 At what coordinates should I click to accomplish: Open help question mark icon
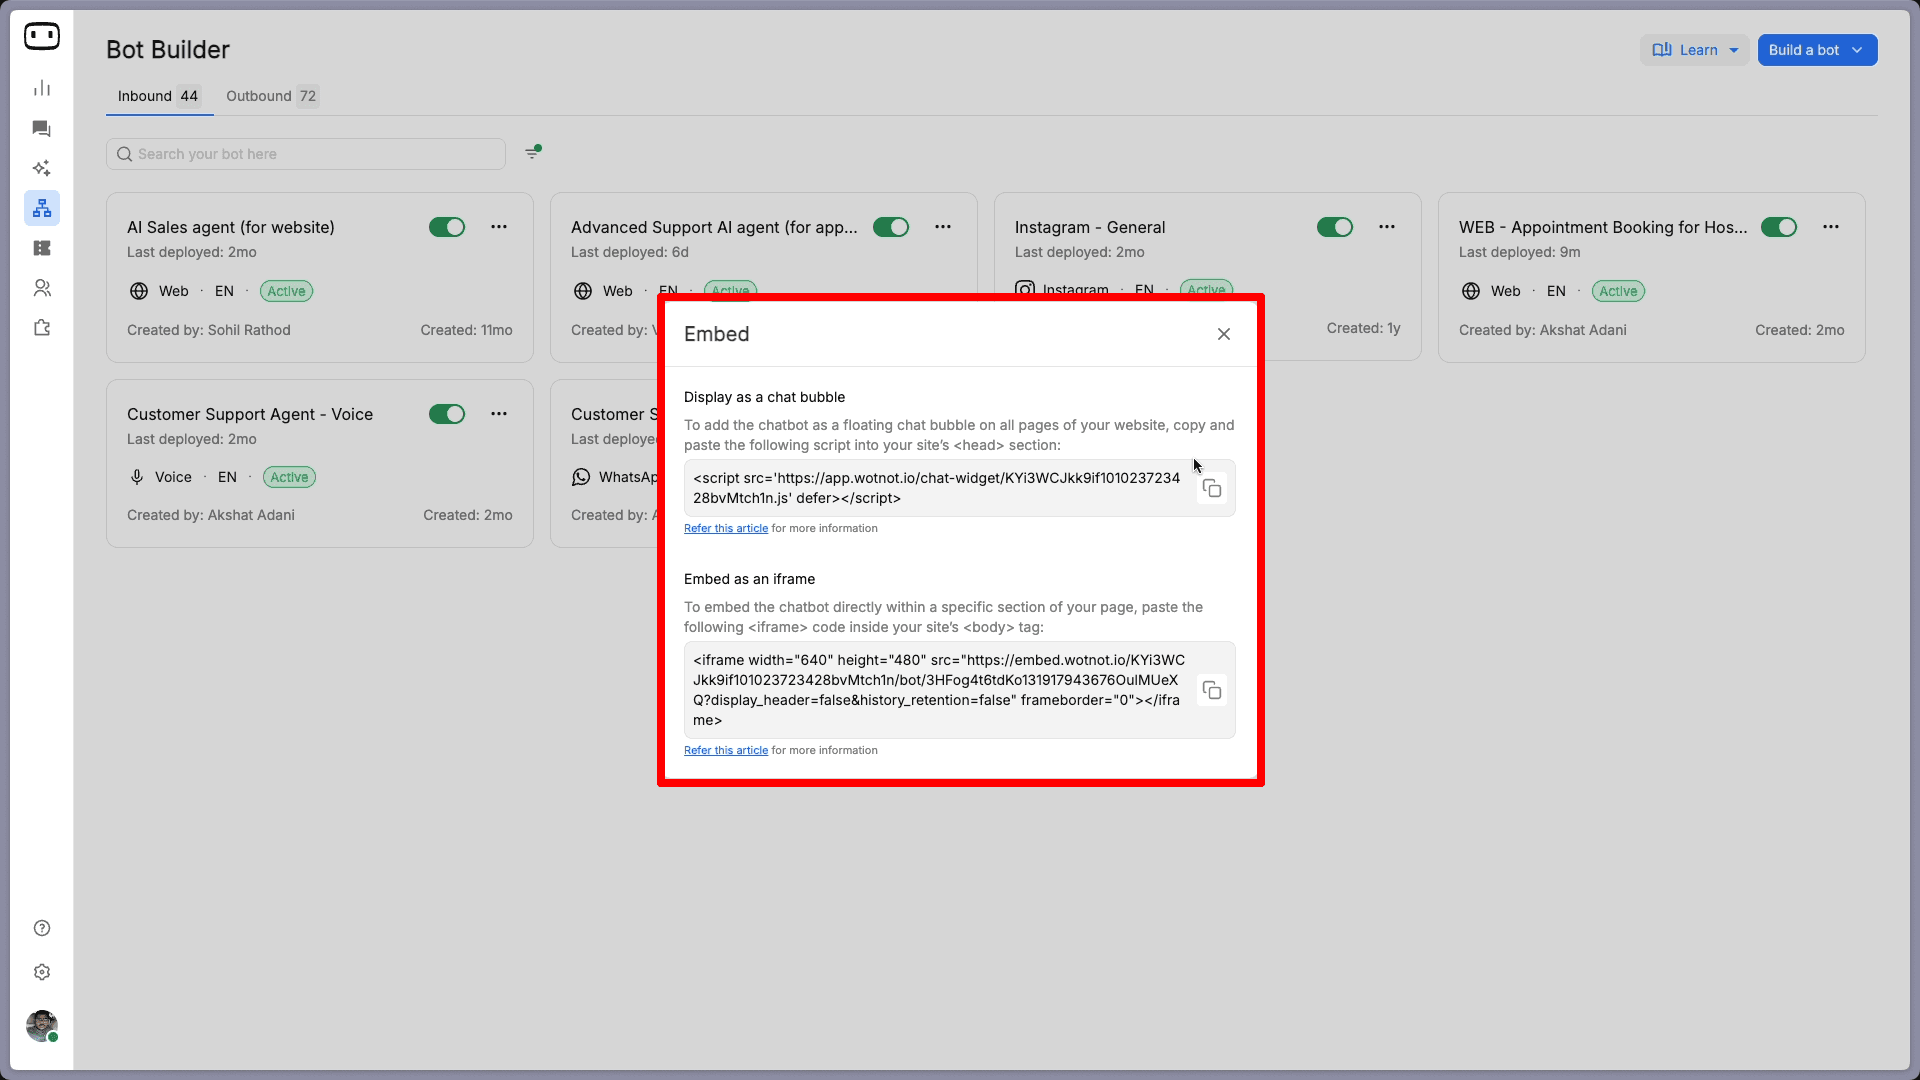tap(42, 928)
